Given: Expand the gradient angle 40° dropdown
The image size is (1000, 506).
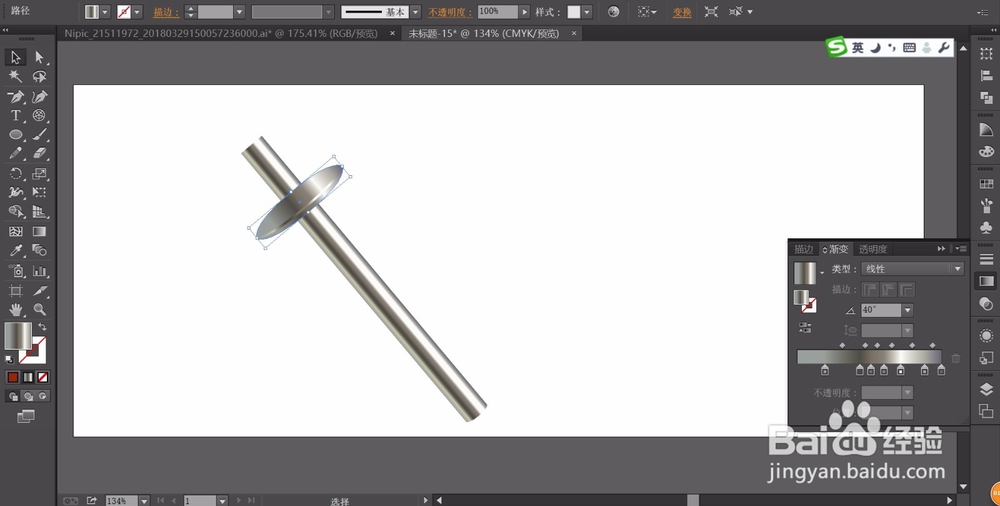Looking at the screenshot, I should point(908,310).
